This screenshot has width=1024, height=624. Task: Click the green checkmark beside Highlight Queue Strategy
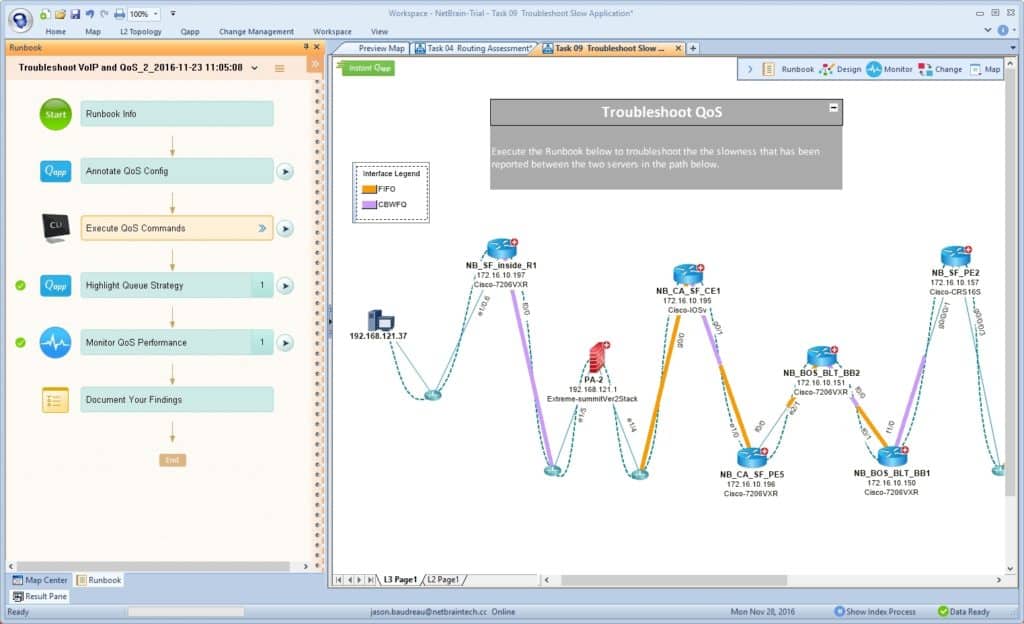(22, 285)
